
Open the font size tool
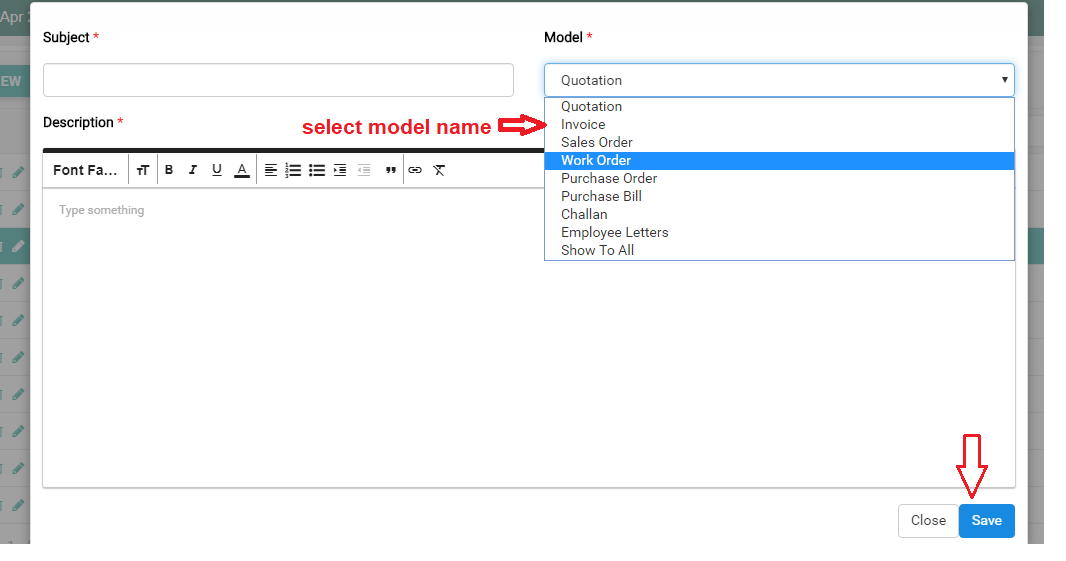[x=143, y=170]
